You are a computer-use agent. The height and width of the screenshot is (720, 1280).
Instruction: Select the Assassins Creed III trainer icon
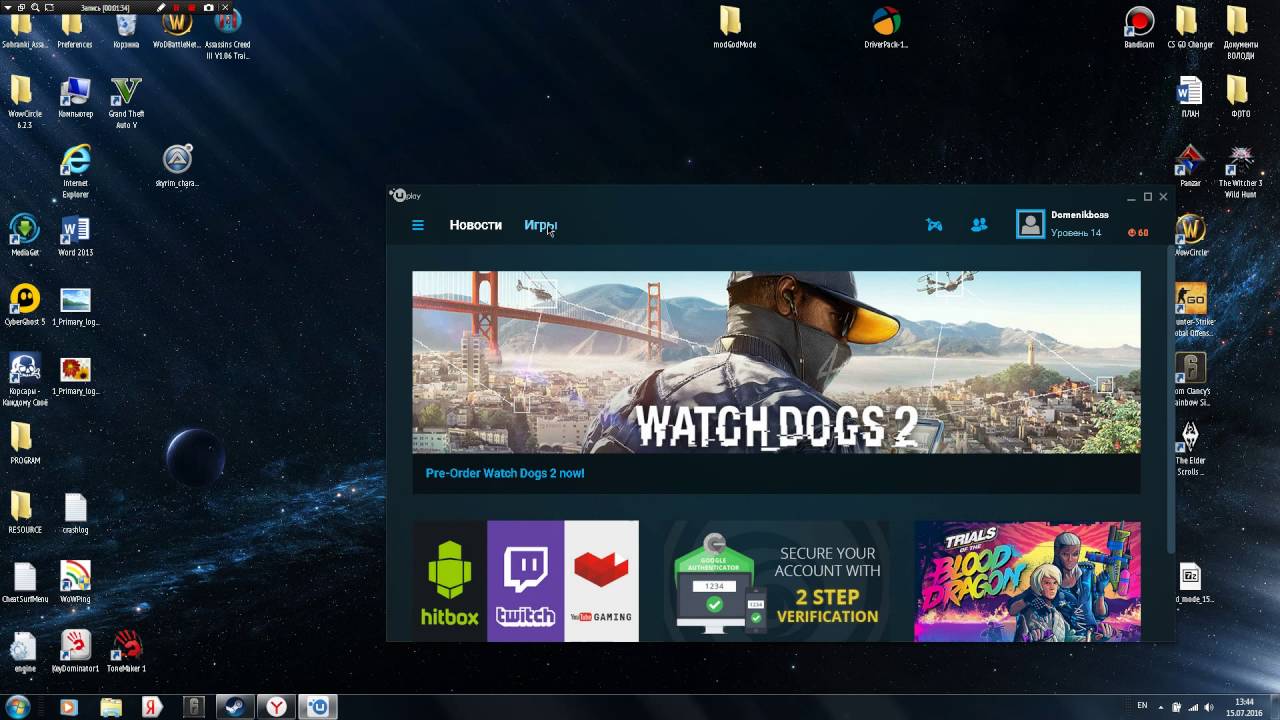pos(228,33)
